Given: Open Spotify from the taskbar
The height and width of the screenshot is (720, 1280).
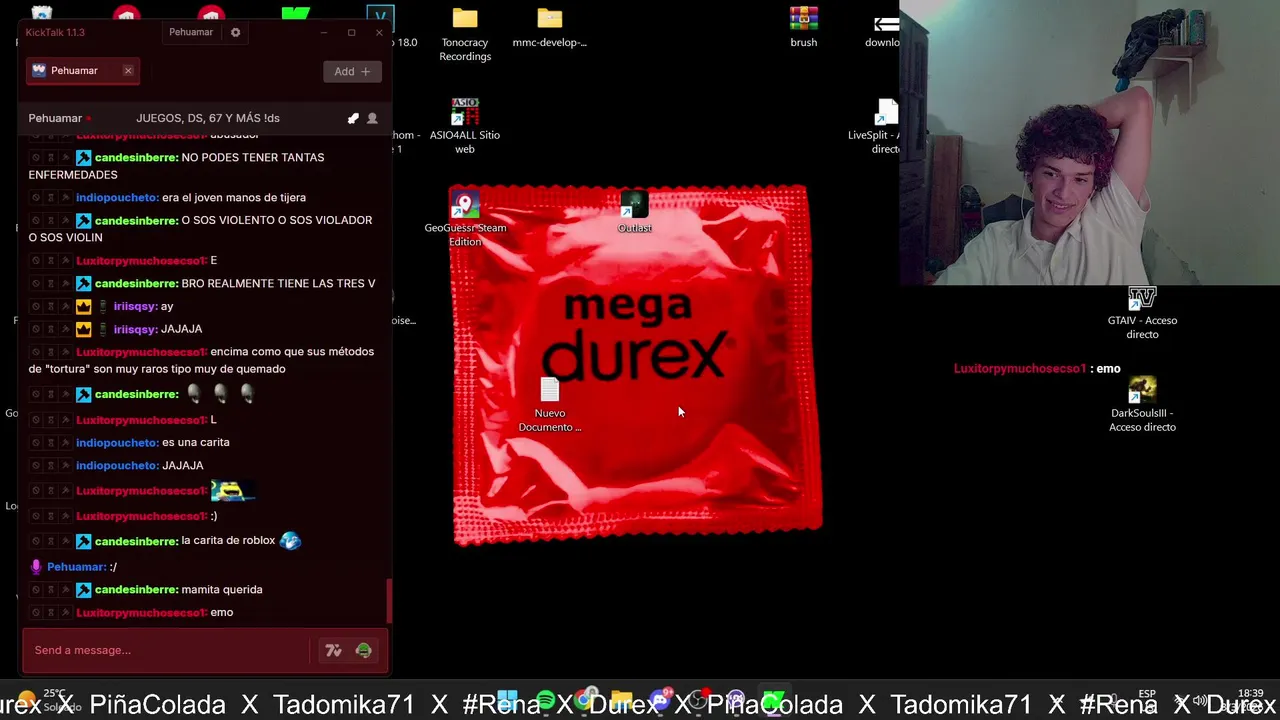Looking at the screenshot, I should pos(546,700).
